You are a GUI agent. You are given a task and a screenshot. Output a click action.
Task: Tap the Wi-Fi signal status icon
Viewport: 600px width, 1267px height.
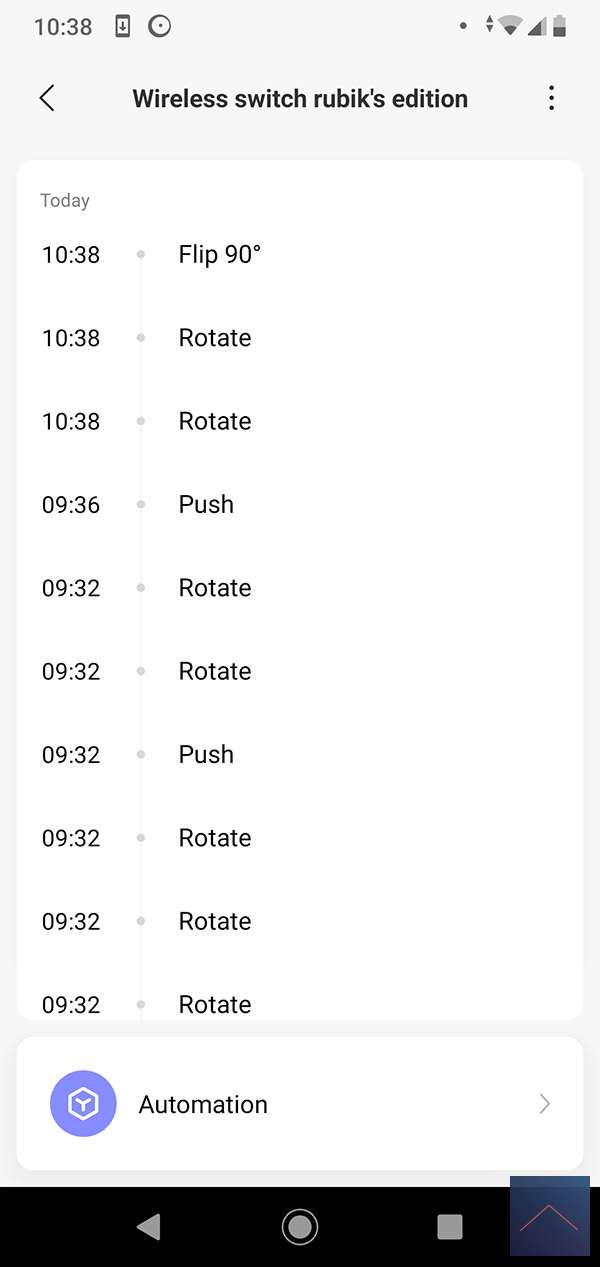click(x=512, y=27)
